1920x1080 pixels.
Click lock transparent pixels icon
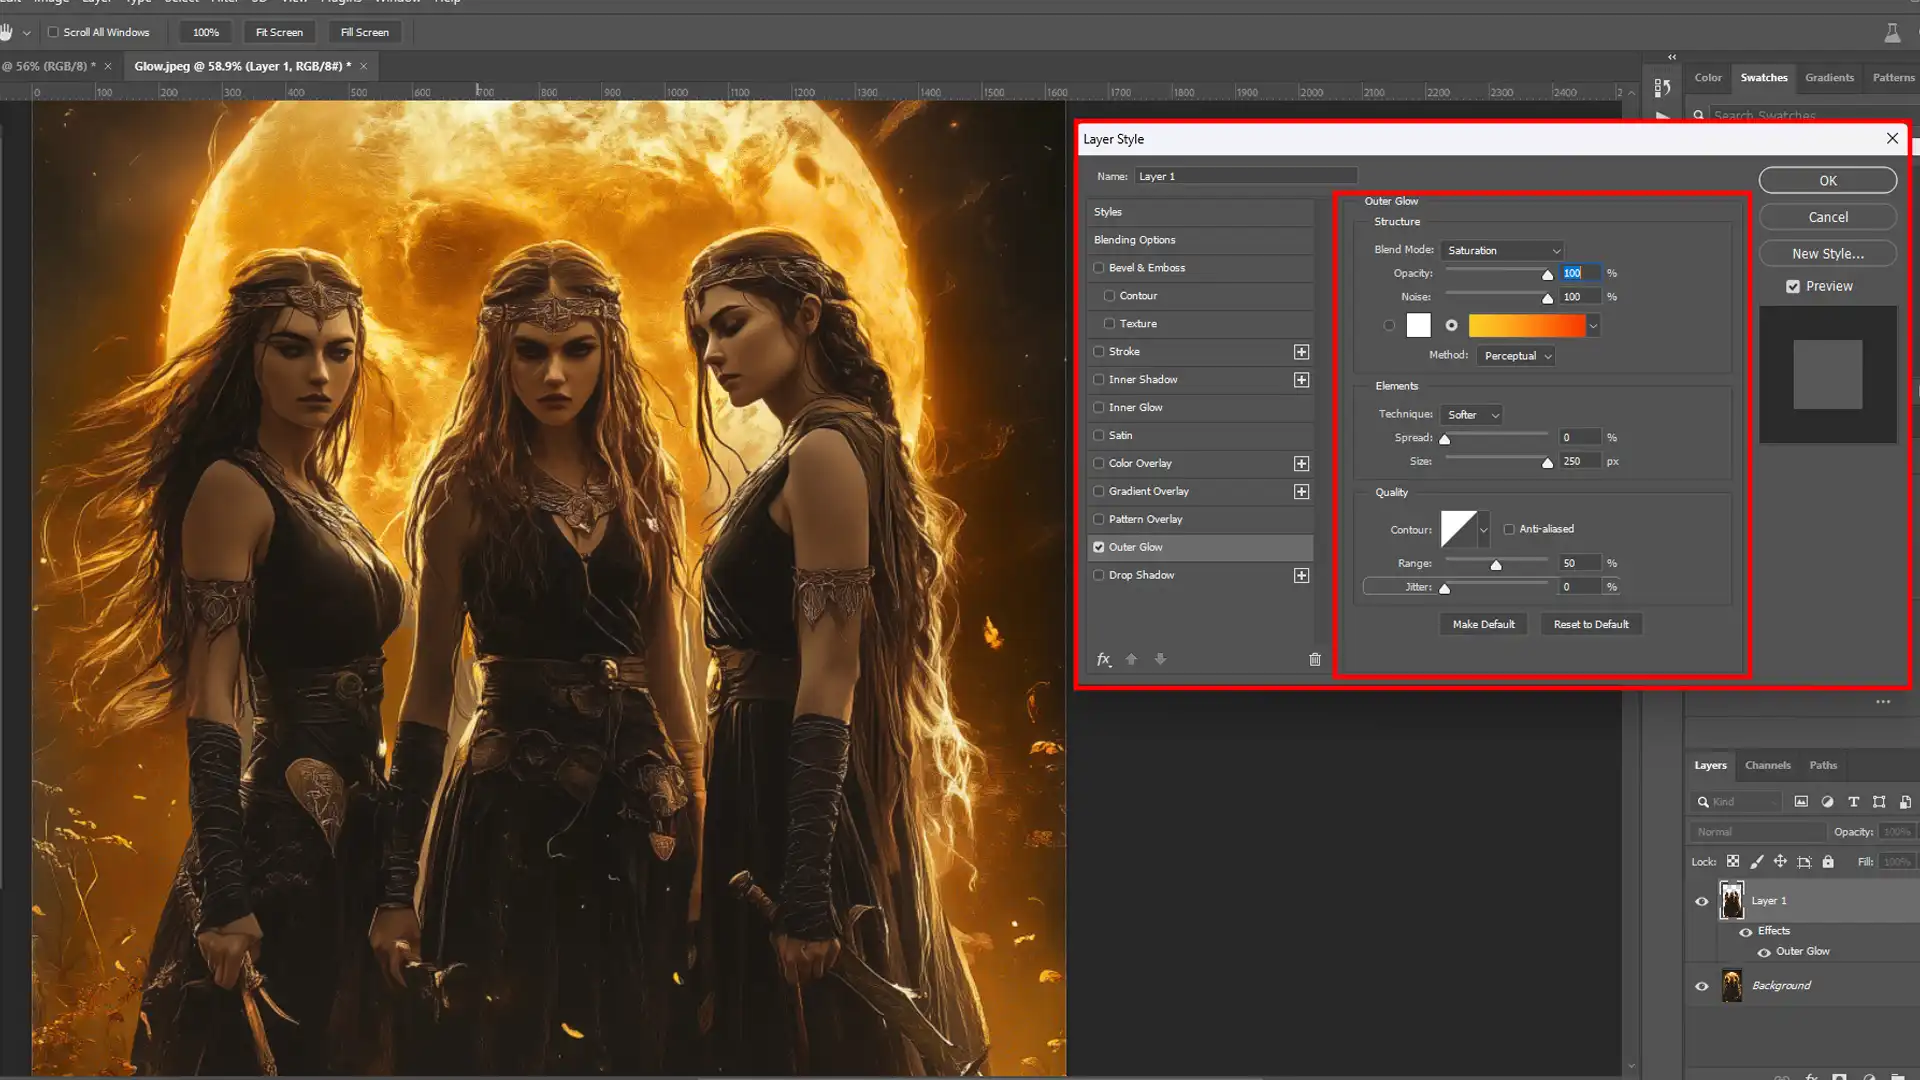pos(1733,861)
